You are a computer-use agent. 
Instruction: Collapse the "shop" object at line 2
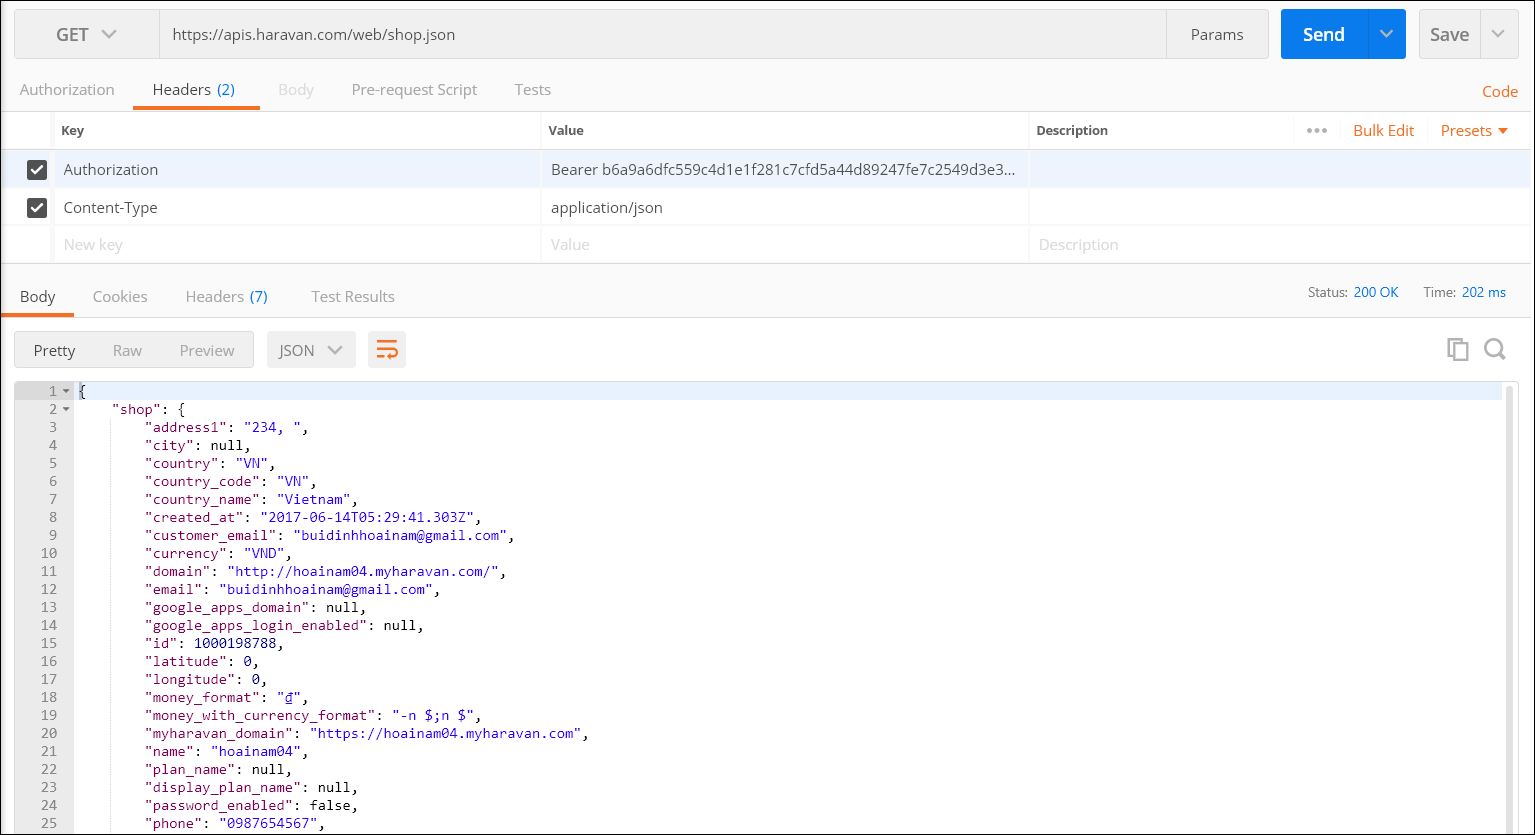(x=66, y=409)
